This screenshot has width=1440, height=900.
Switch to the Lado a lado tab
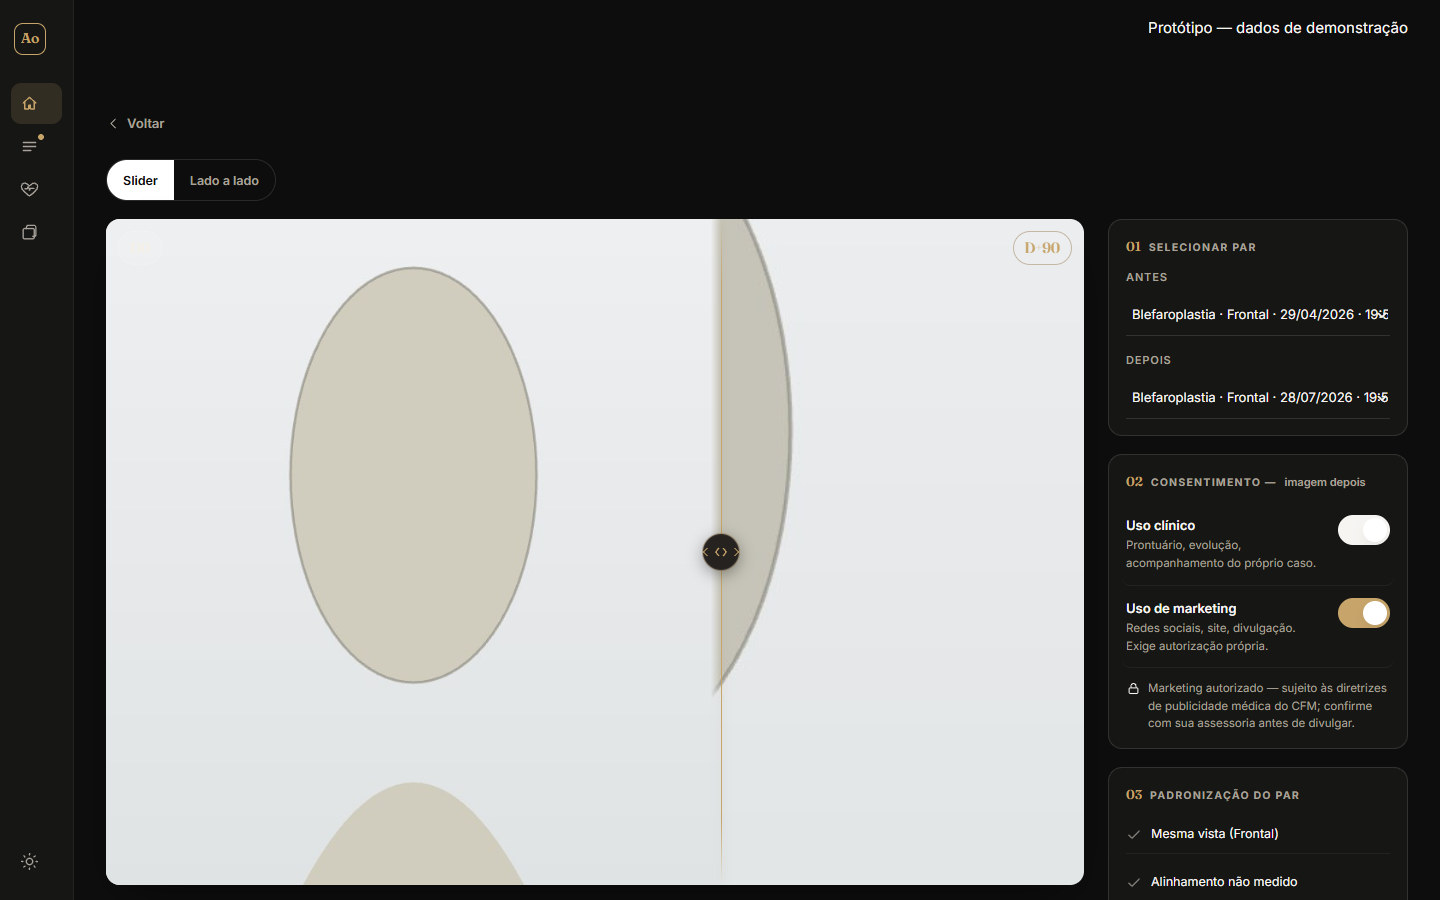[x=224, y=180]
